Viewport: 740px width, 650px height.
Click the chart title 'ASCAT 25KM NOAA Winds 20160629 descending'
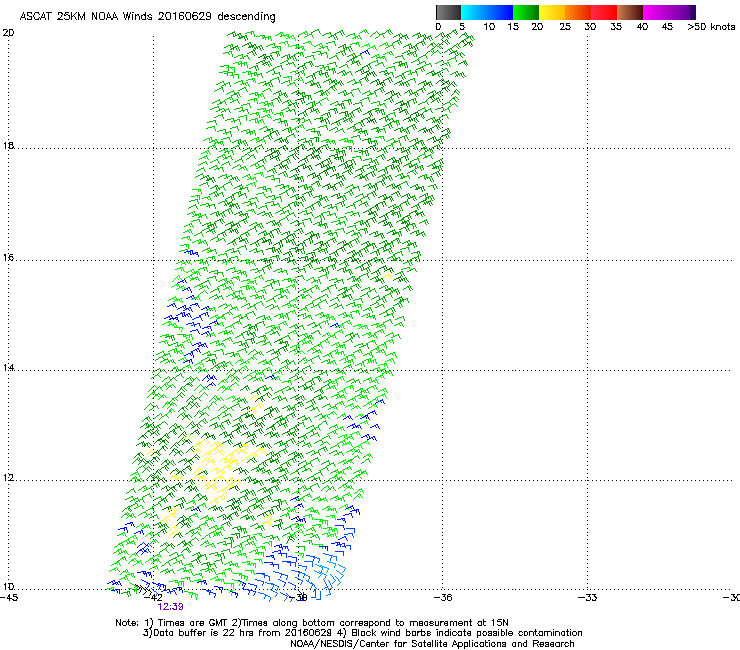pyautogui.click(x=147, y=16)
